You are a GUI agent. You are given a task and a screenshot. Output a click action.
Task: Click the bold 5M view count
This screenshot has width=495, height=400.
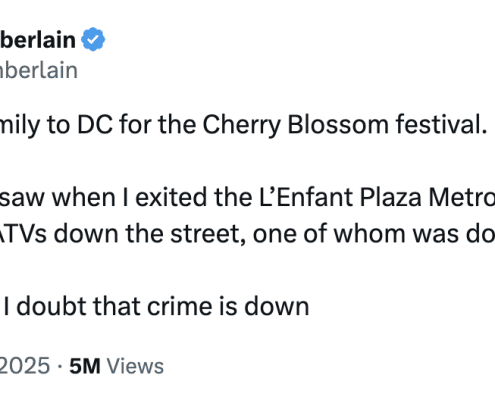click(x=85, y=366)
